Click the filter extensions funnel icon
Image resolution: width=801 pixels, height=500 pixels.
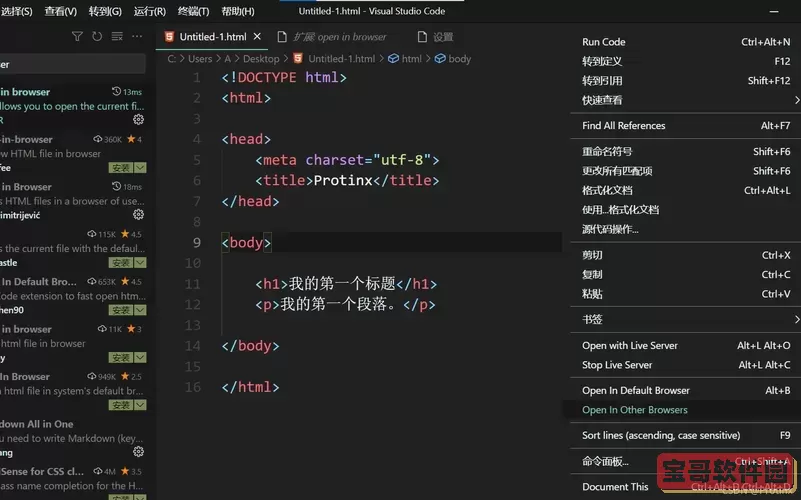77,36
